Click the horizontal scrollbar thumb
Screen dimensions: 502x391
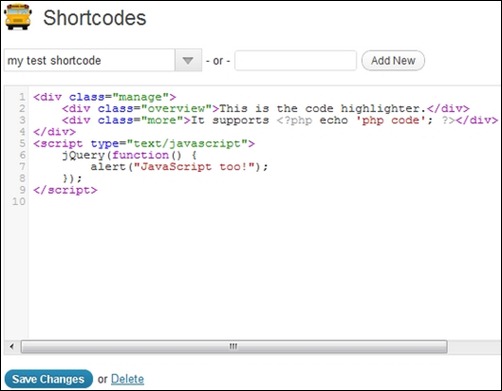click(234, 346)
